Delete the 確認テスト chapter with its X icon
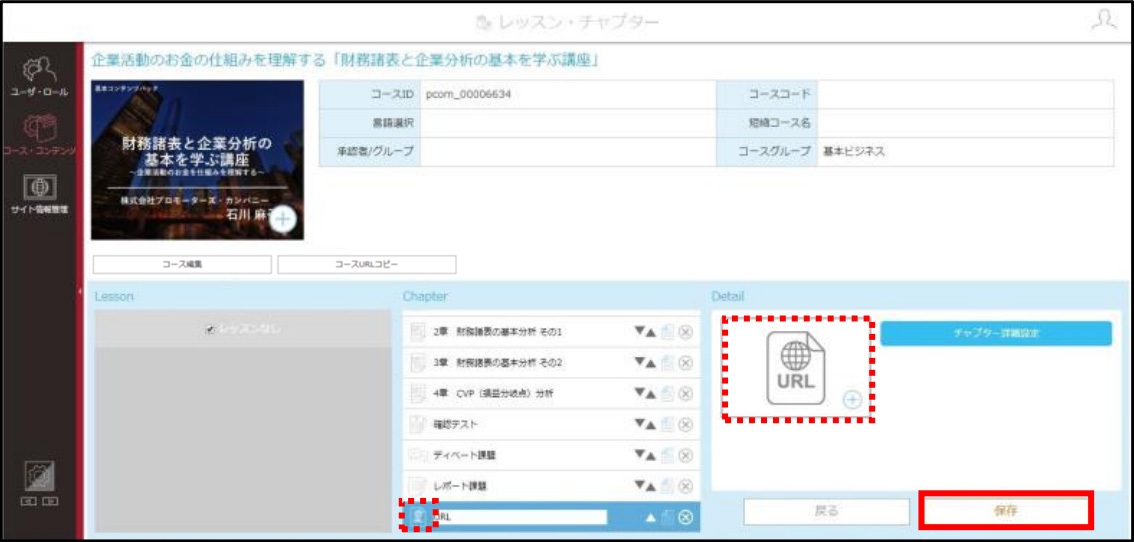This screenshot has width=1134, height=542. click(686, 424)
